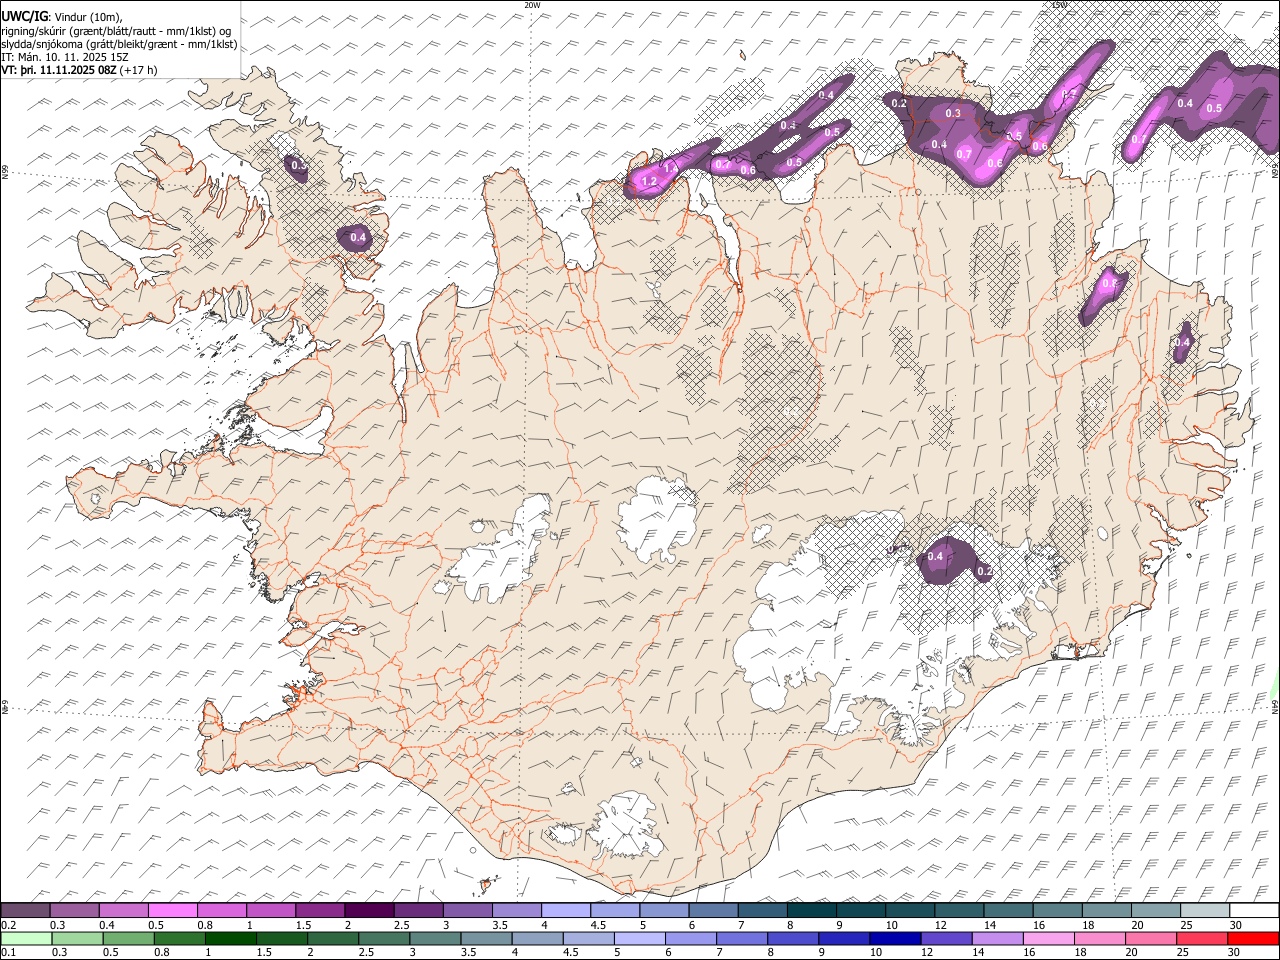Click the 0.4 value beside Vatnajökull glacier

point(936,556)
